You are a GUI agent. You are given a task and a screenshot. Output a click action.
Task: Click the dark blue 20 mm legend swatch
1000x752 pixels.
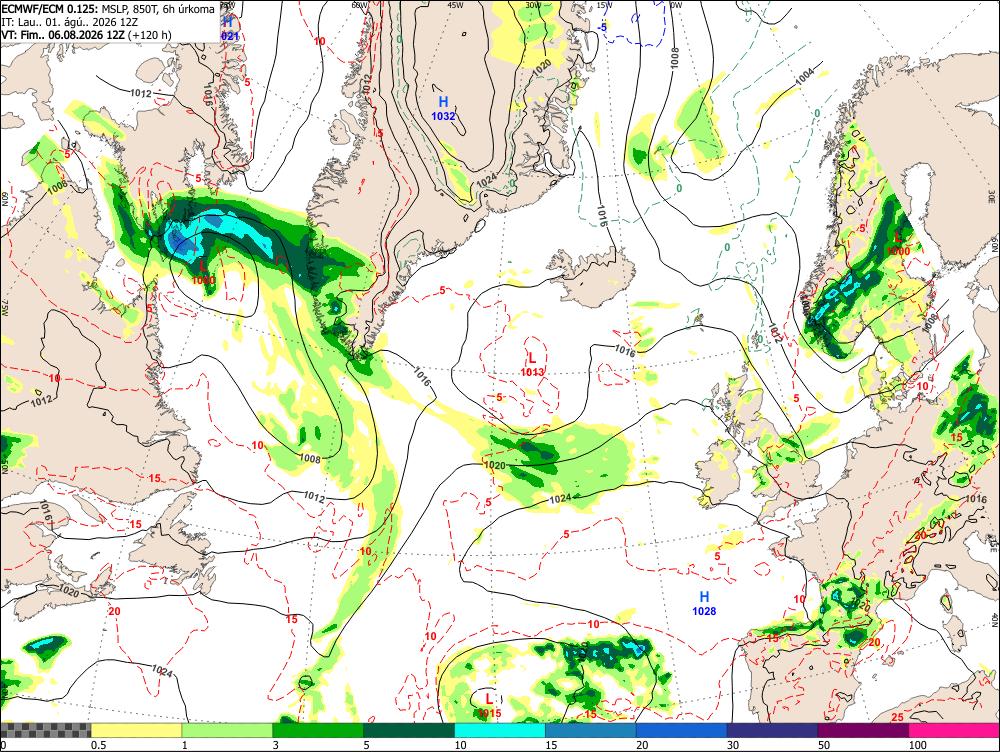pos(681,730)
